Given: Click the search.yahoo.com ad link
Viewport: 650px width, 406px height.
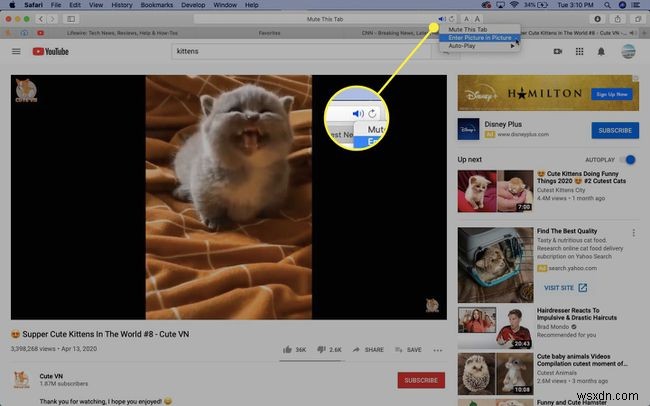Looking at the screenshot, I should click(x=572, y=268).
